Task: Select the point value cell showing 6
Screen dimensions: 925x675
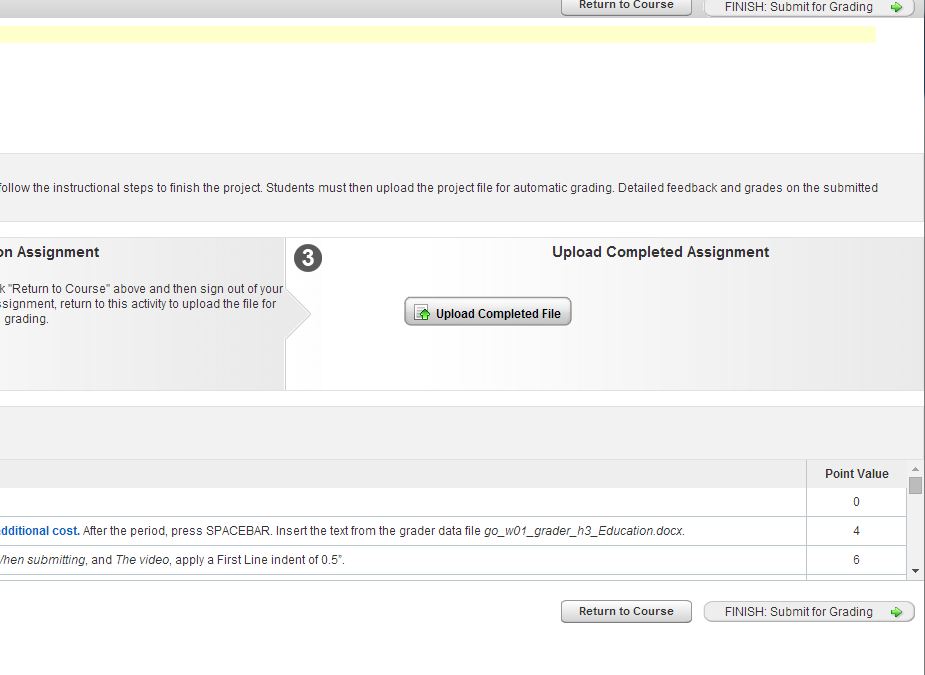Action: 856,560
